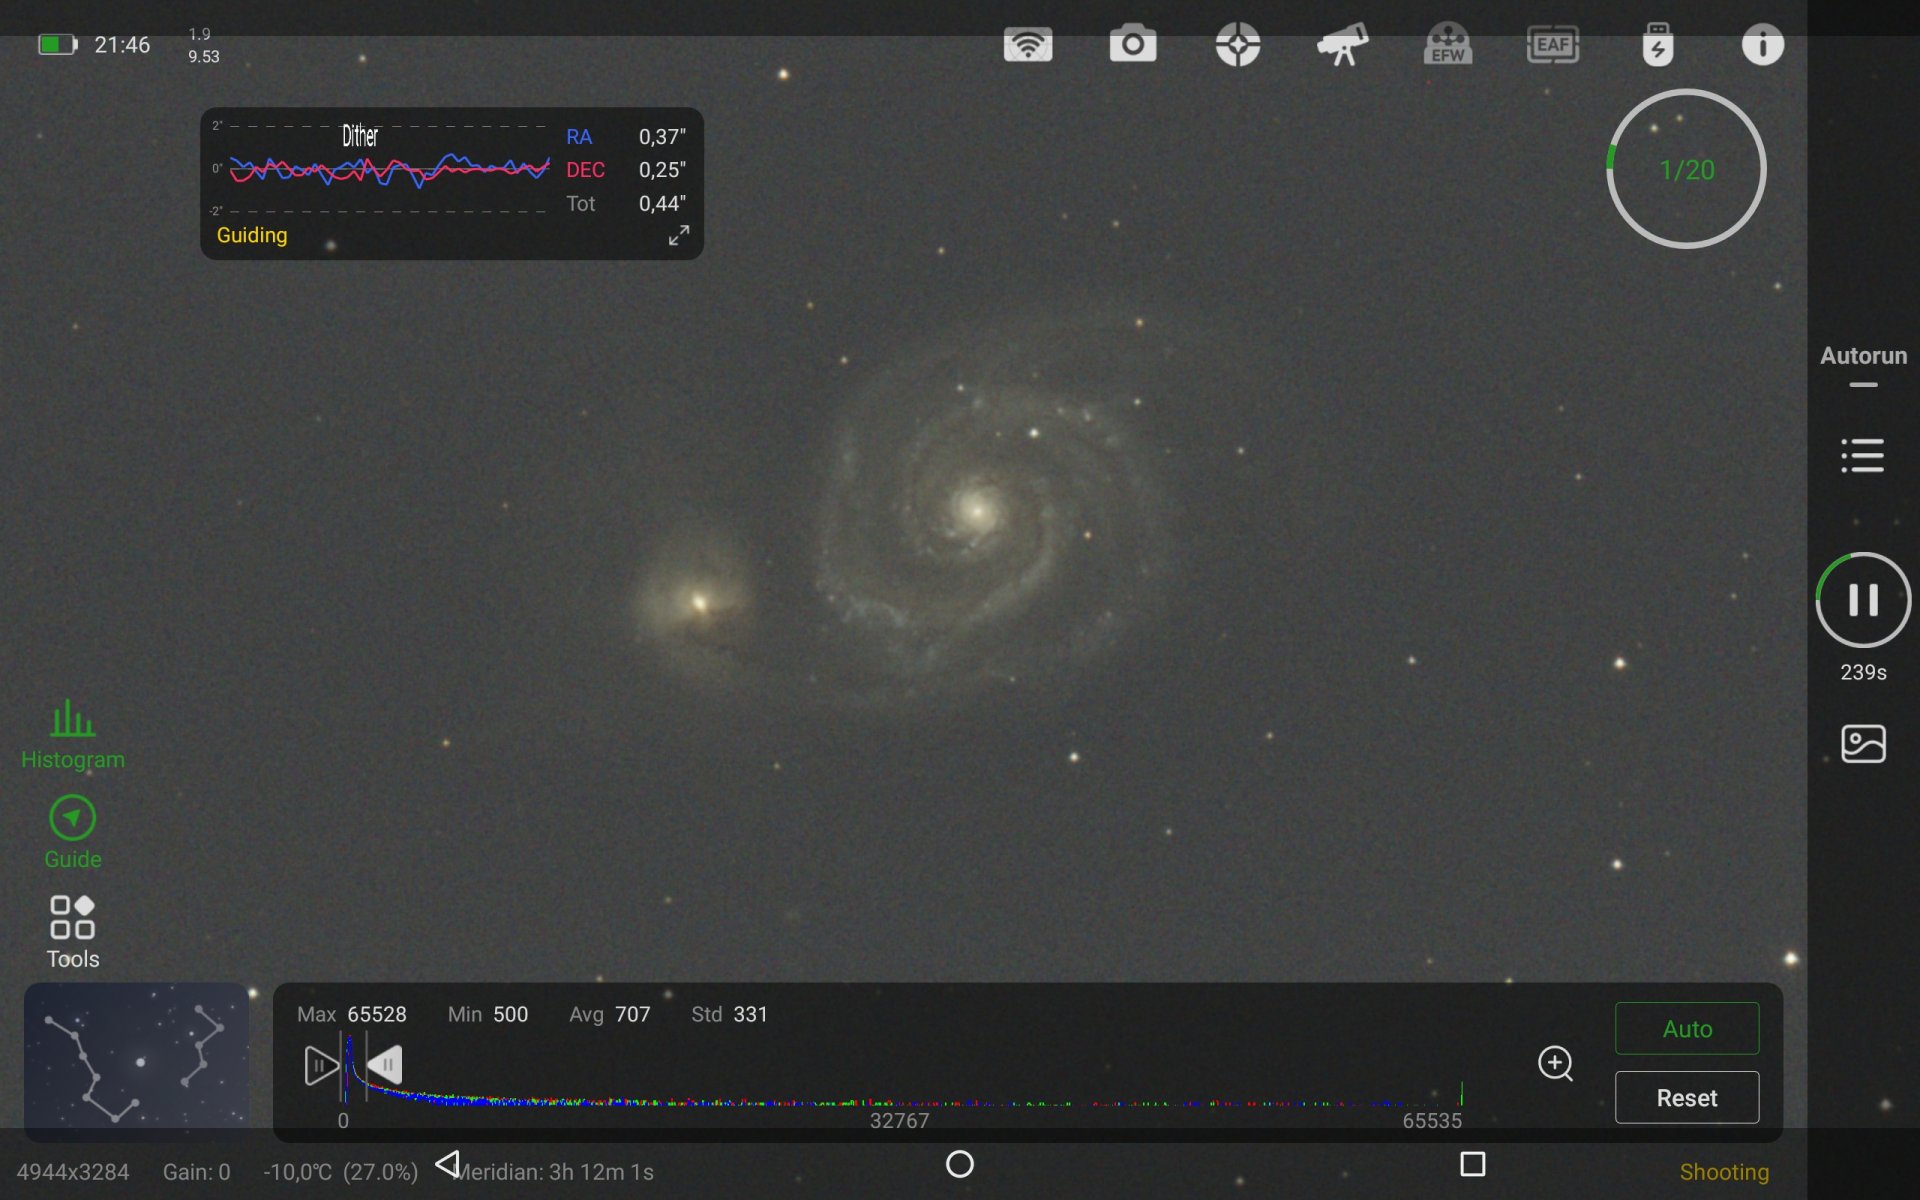Viewport: 1920px width, 1200px height.
Task: Click the 4944x3284 resolution text
Action: [x=73, y=1172]
